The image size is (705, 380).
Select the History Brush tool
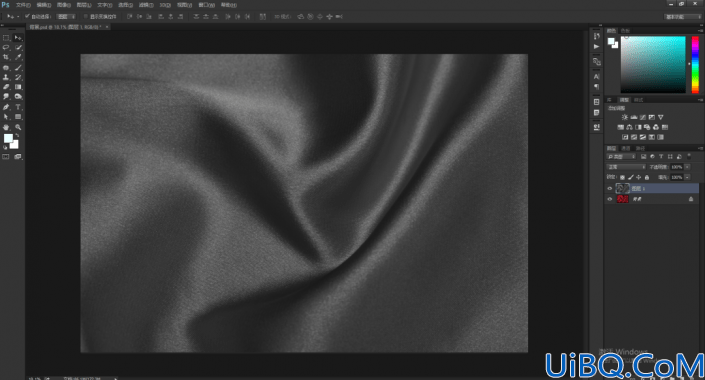click(x=18, y=77)
